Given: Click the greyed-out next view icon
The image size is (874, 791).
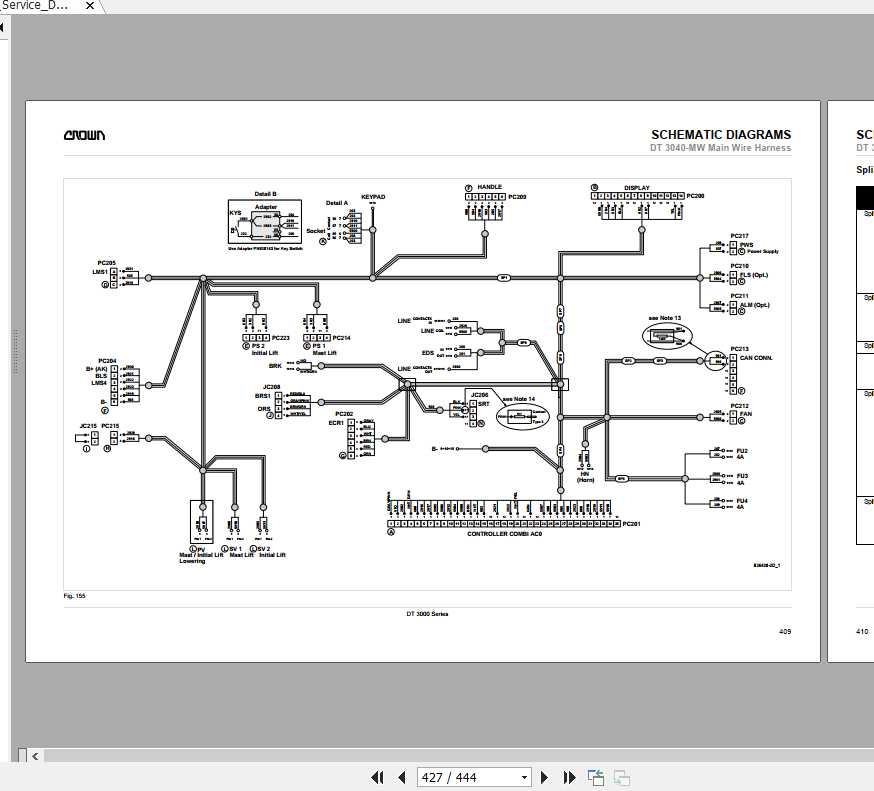Looking at the screenshot, I should [x=621, y=777].
